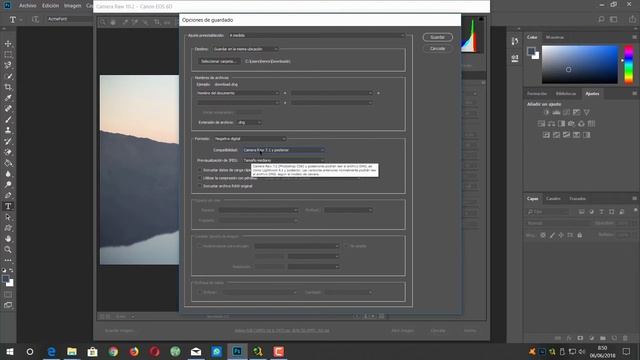Toggle the Incrustar archivo RAW original checkbox
640x360 pixels.
[x=200, y=186]
